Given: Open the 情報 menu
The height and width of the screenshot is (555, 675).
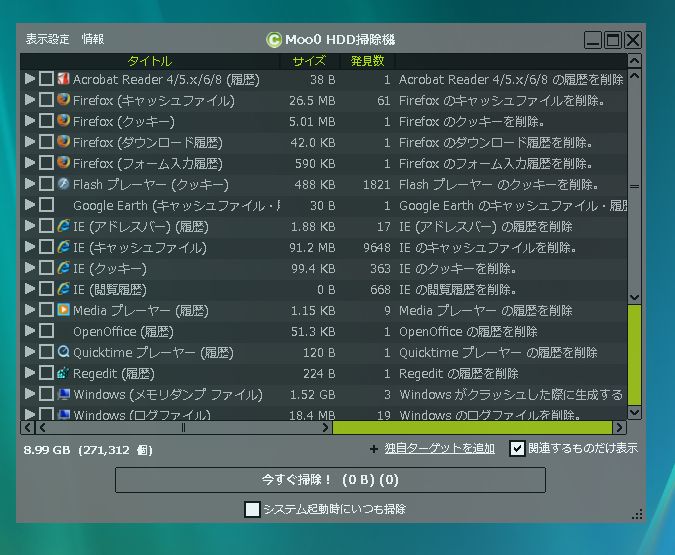Looking at the screenshot, I should (x=93, y=39).
